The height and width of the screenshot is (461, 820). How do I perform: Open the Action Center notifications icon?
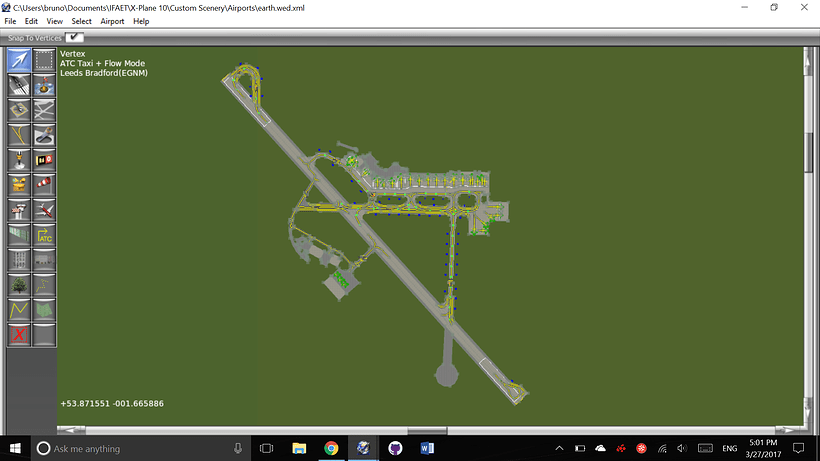[799, 448]
